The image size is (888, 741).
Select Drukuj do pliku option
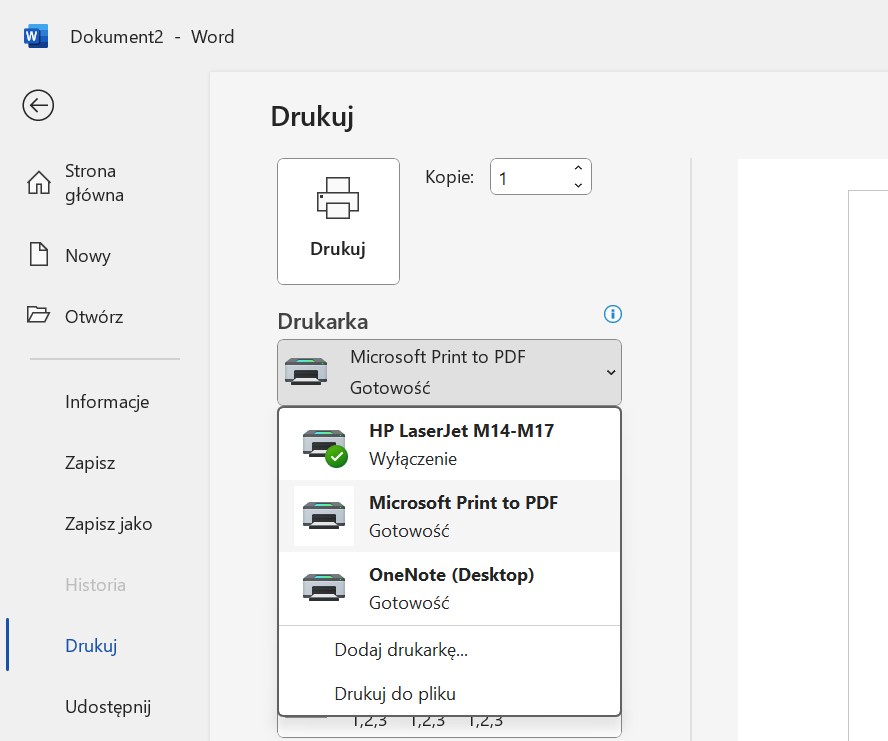395,693
